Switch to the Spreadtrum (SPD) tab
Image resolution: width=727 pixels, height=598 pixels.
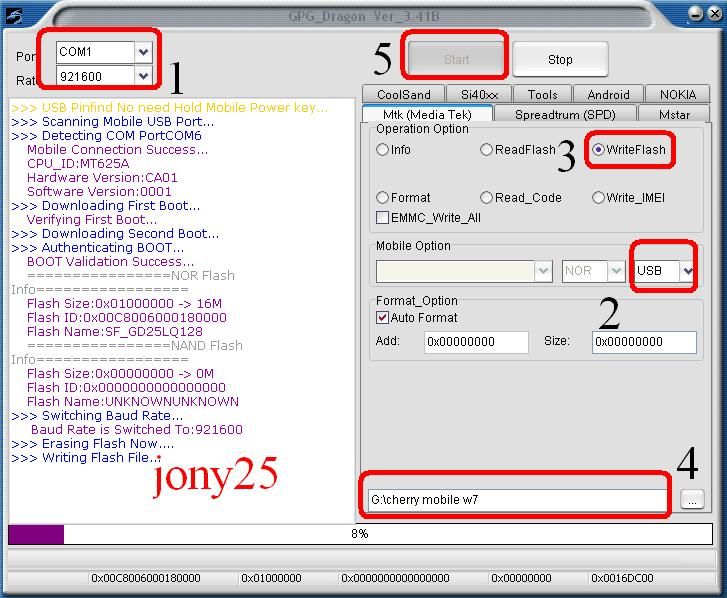click(565, 114)
